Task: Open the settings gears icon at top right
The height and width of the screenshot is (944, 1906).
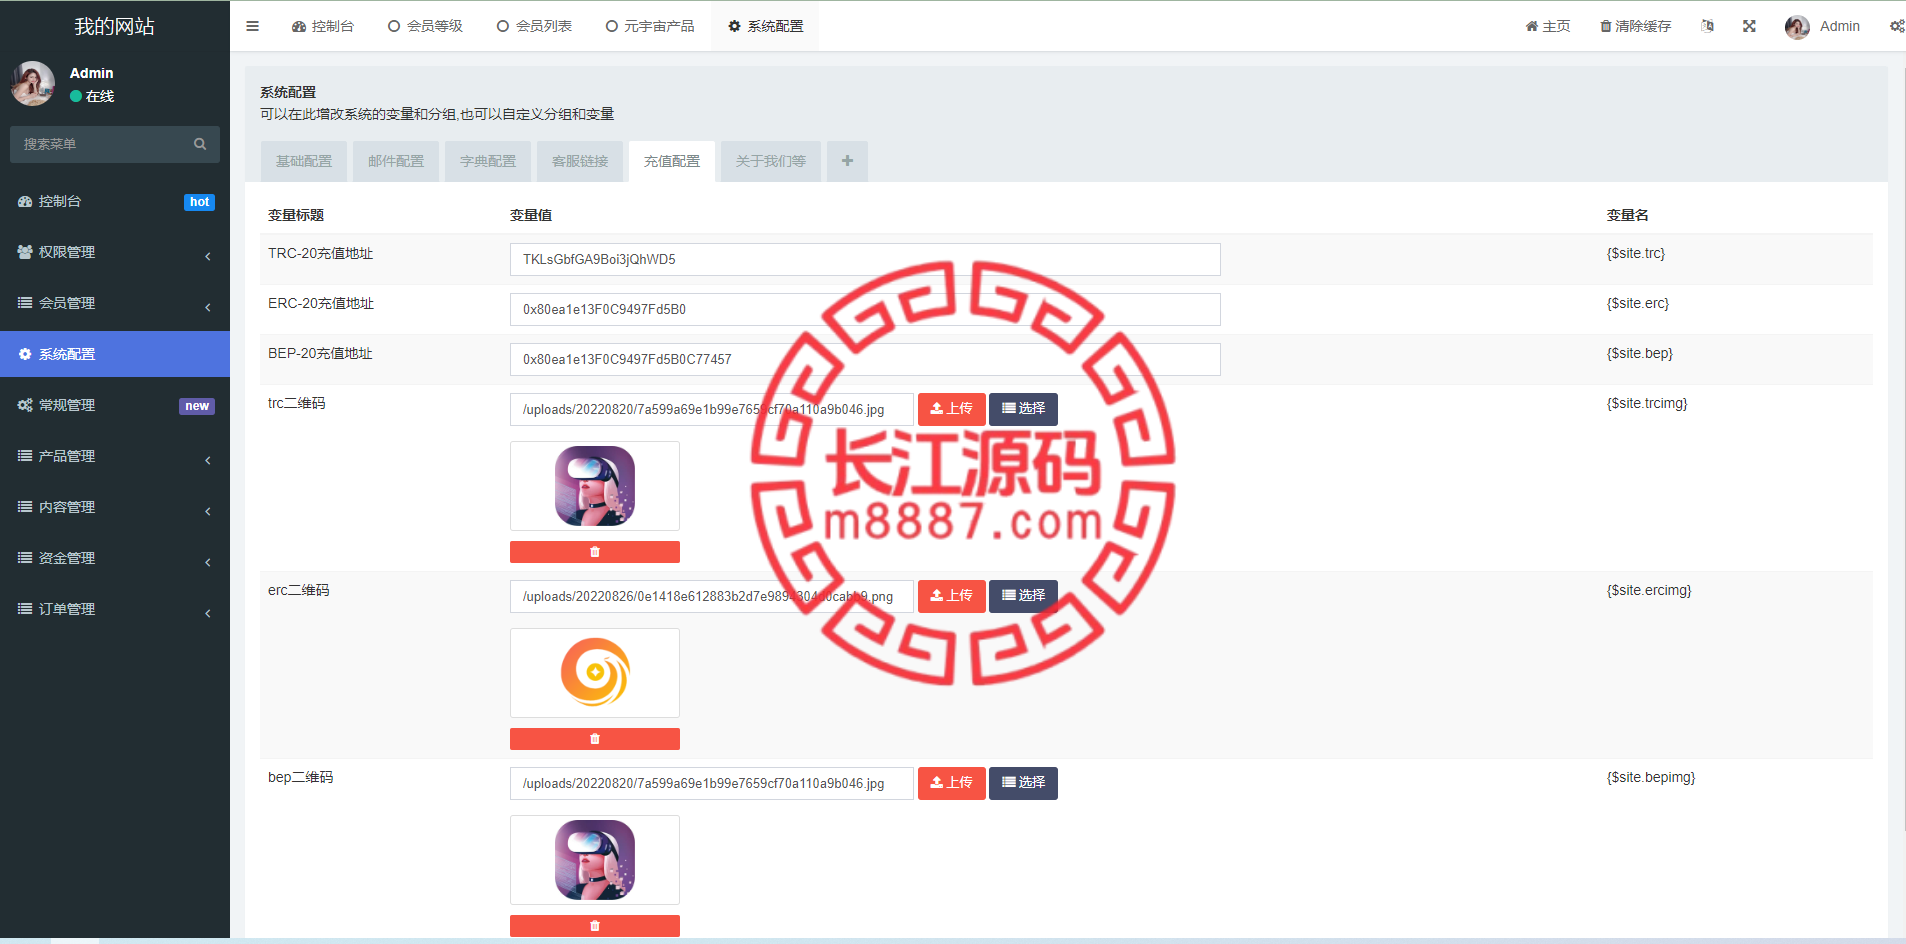Action: (x=1896, y=26)
